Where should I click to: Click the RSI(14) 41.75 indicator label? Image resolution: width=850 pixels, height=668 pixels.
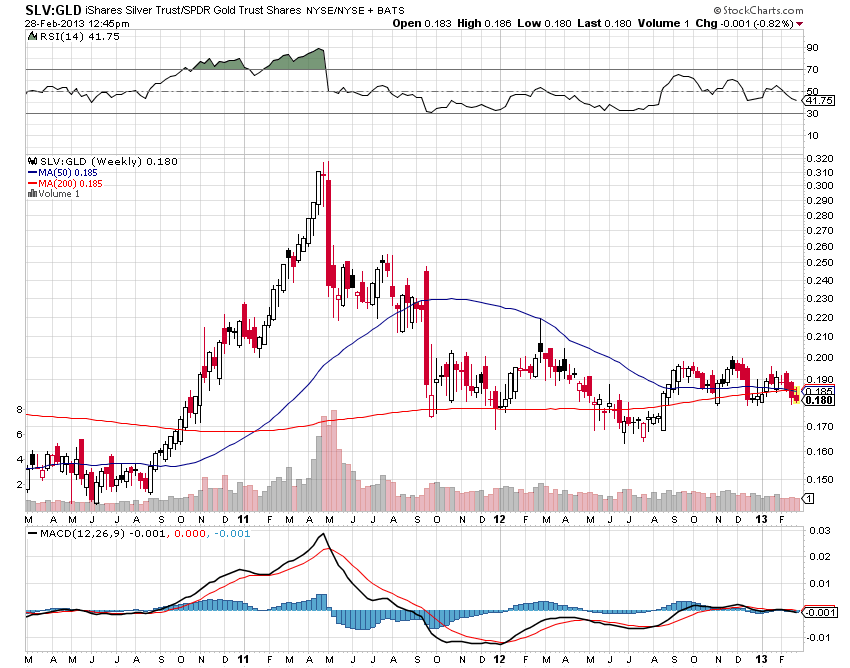point(79,36)
